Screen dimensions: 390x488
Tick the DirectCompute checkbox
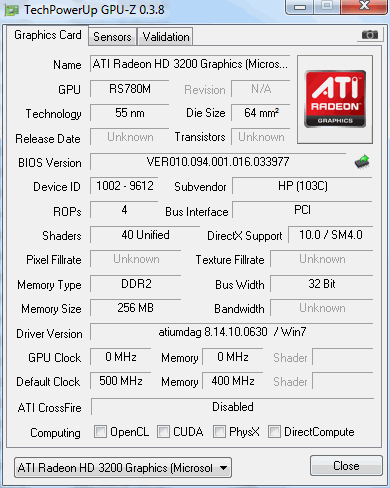[274, 431]
